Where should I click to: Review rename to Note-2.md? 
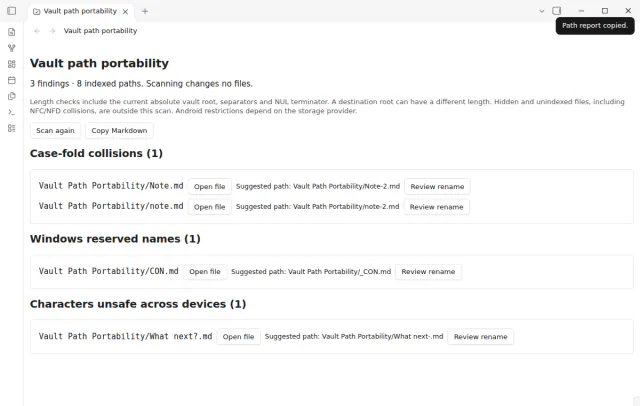click(x=437, y=186)
